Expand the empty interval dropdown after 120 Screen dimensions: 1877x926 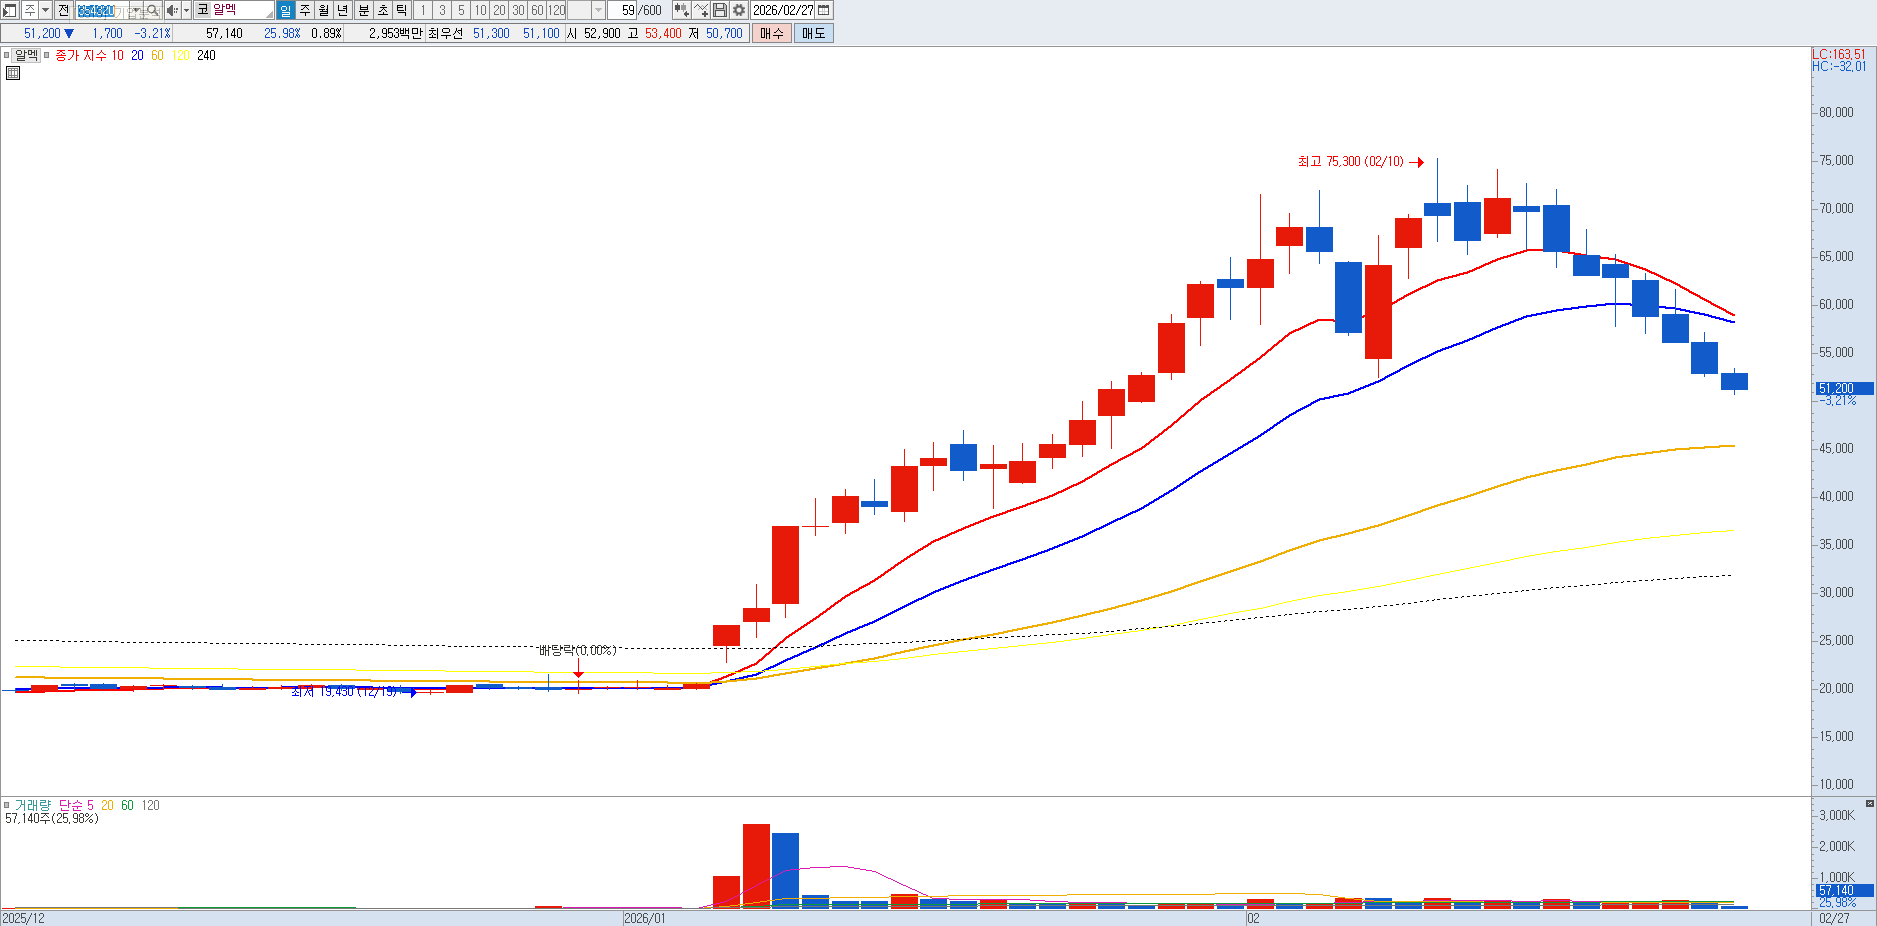[x=598, y=10]
